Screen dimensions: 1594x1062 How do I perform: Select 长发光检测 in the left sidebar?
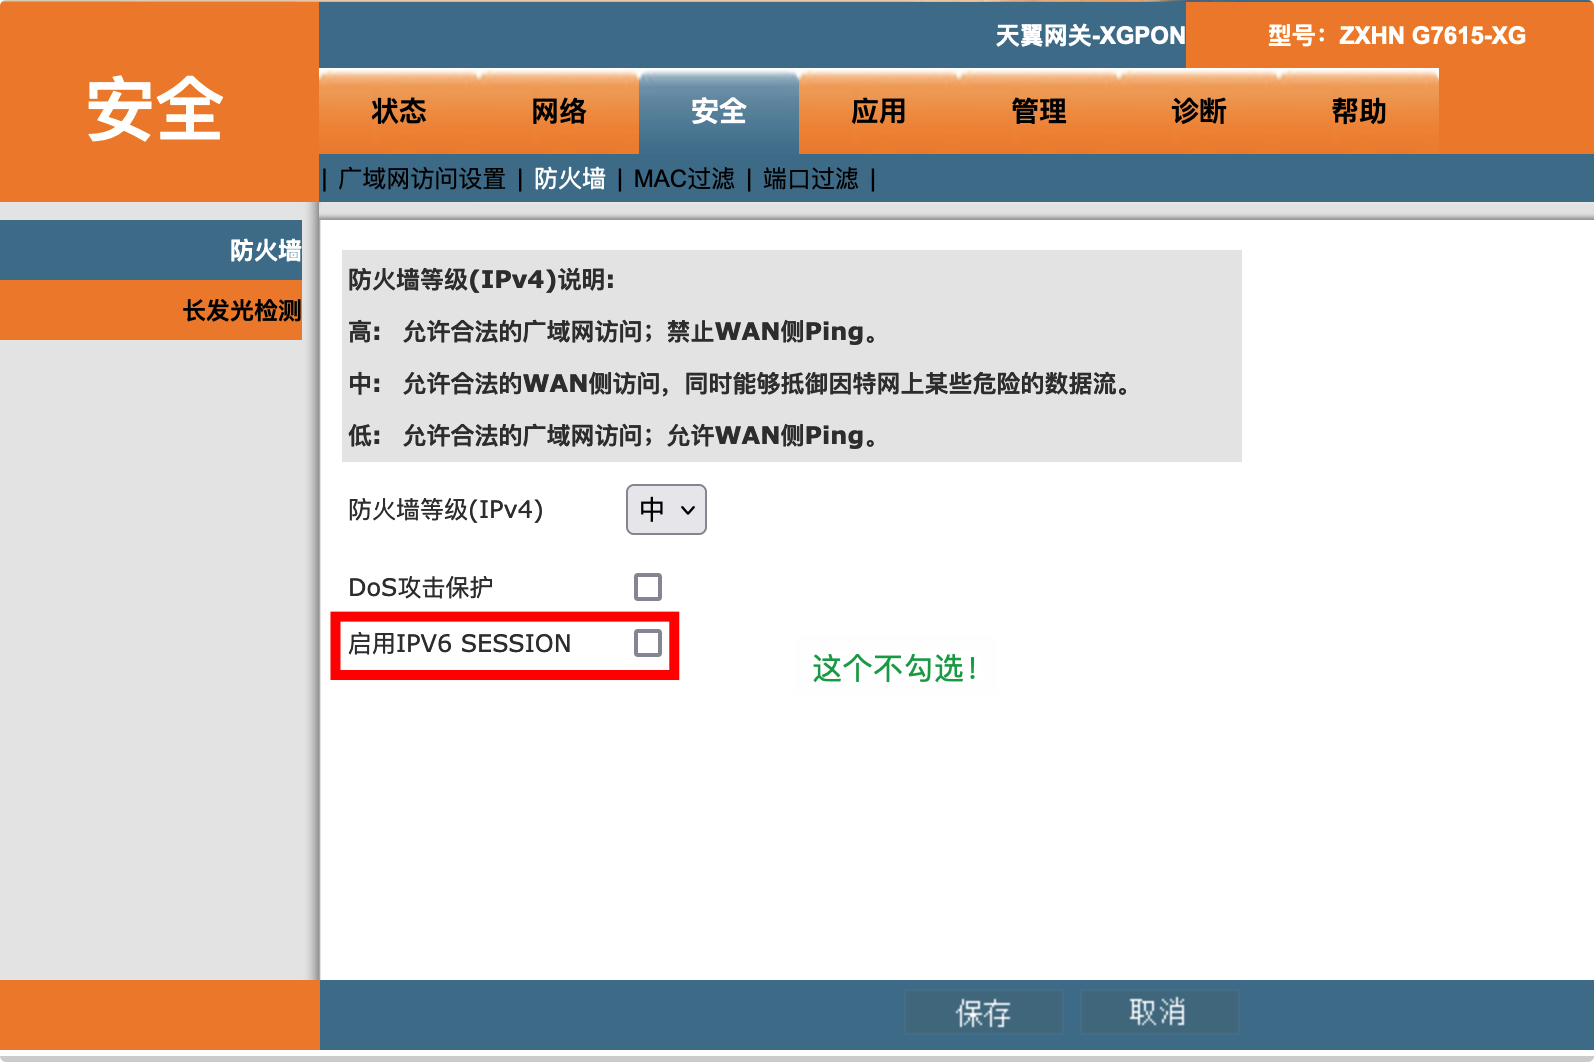[x=151, y=310]
